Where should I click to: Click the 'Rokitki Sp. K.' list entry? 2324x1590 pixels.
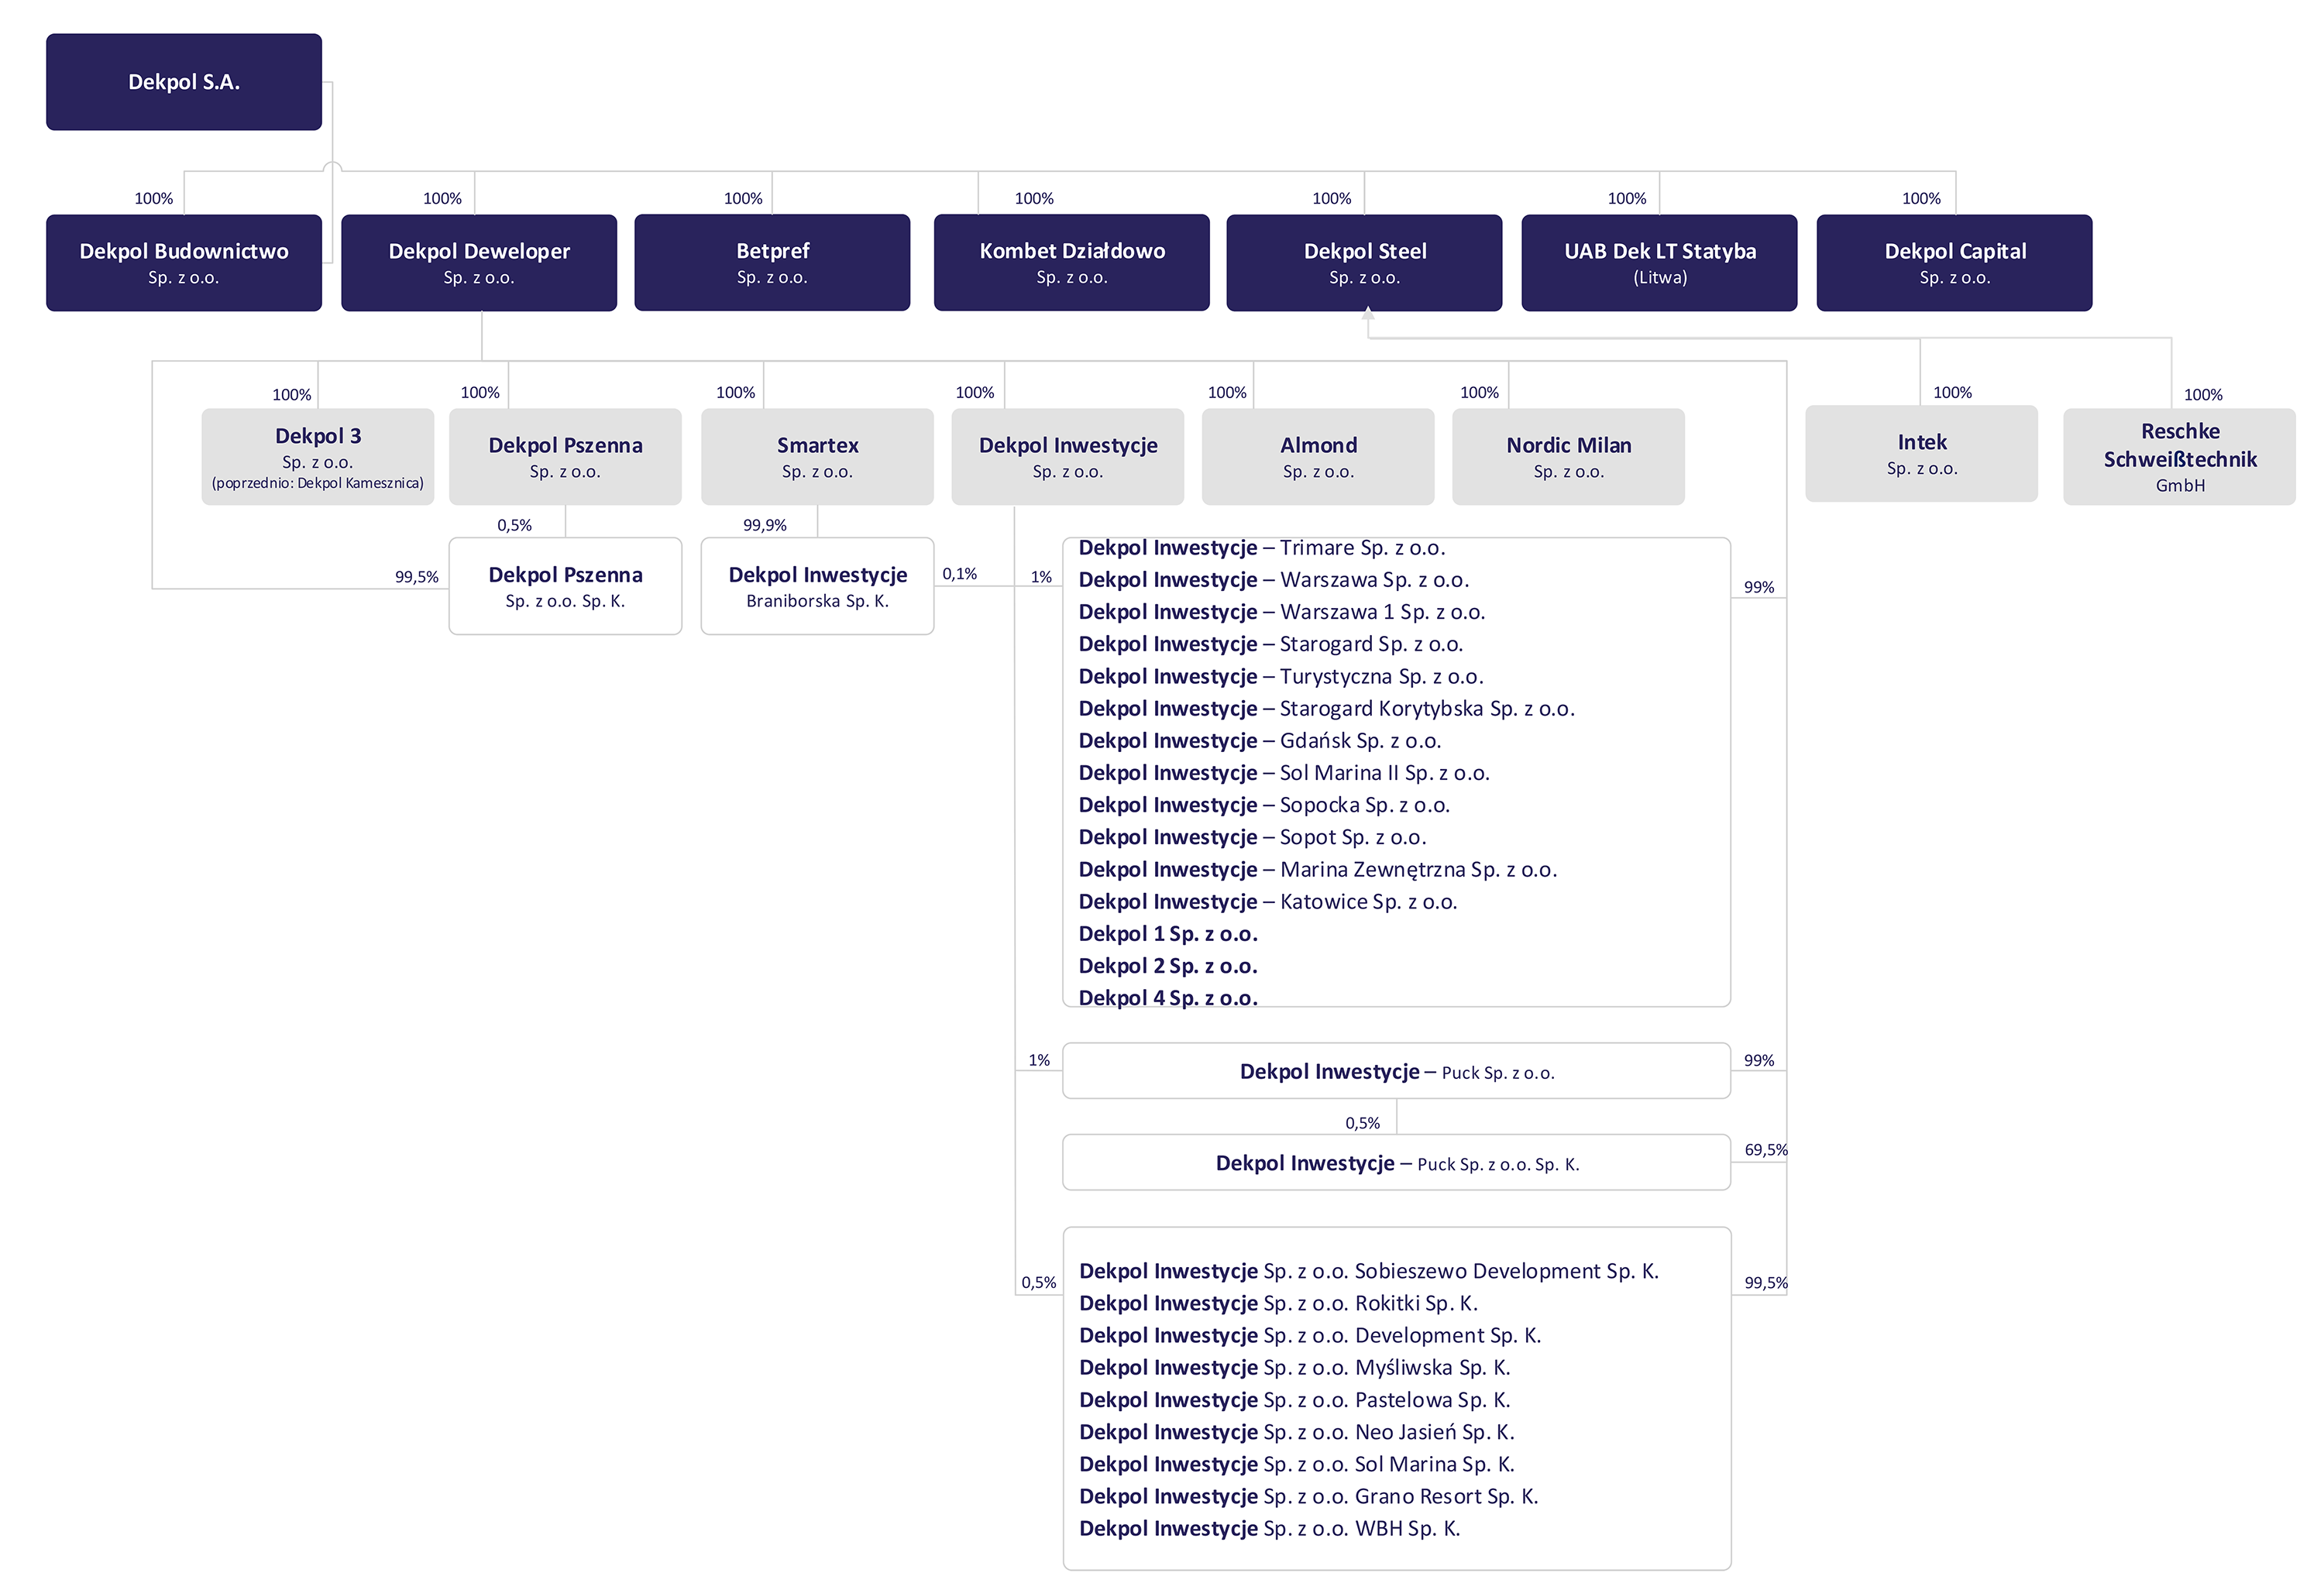[x=1278, y=1303]
